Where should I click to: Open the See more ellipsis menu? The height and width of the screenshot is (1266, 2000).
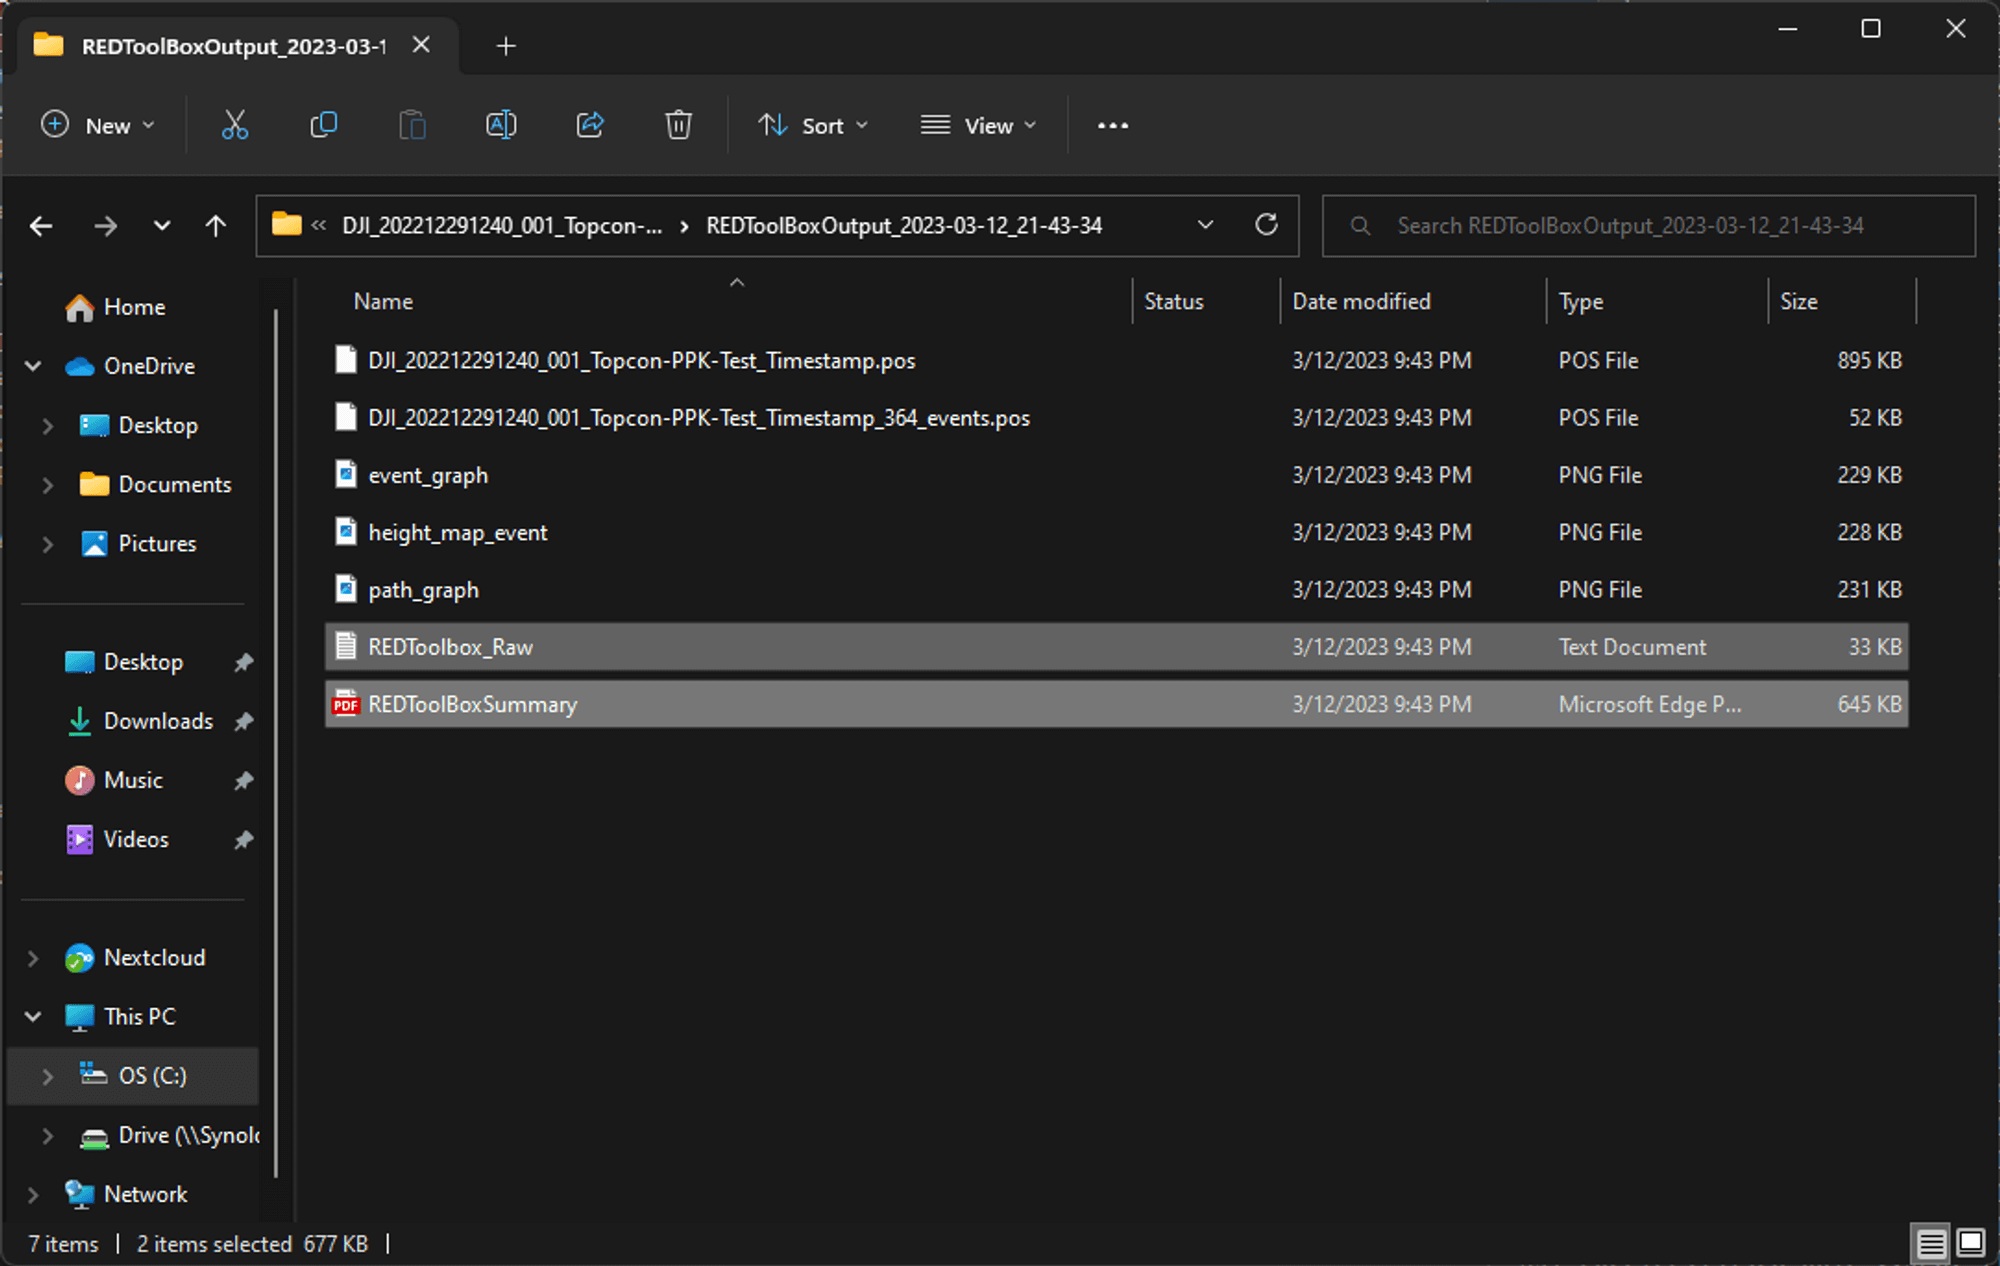[x=1112, y=125]
